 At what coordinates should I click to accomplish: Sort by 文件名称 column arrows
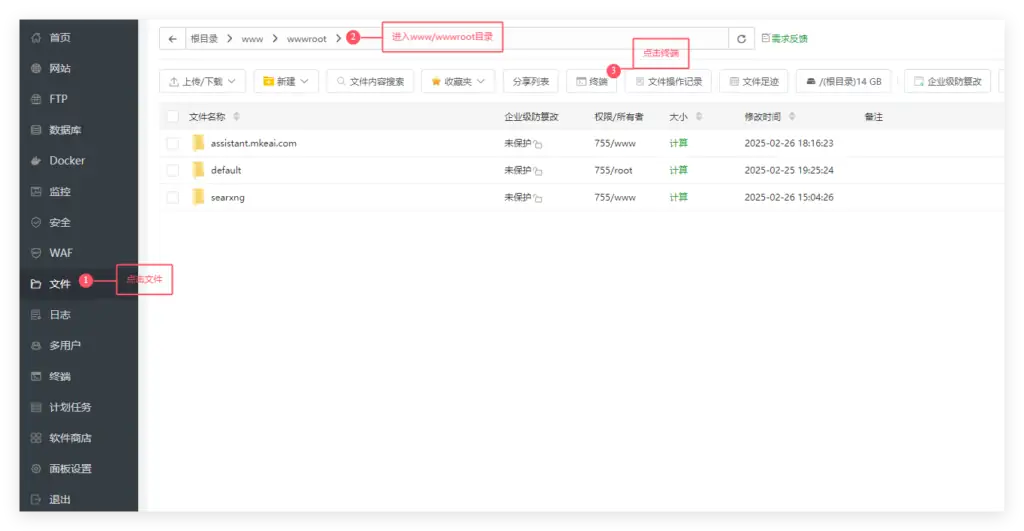[236, 117]
